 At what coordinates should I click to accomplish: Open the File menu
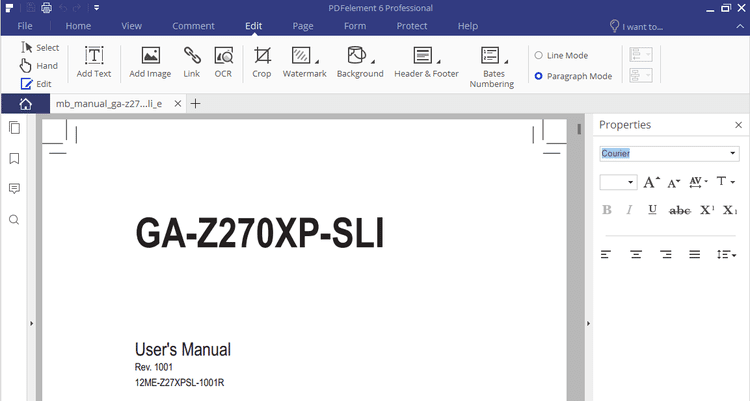coord(25,26)
